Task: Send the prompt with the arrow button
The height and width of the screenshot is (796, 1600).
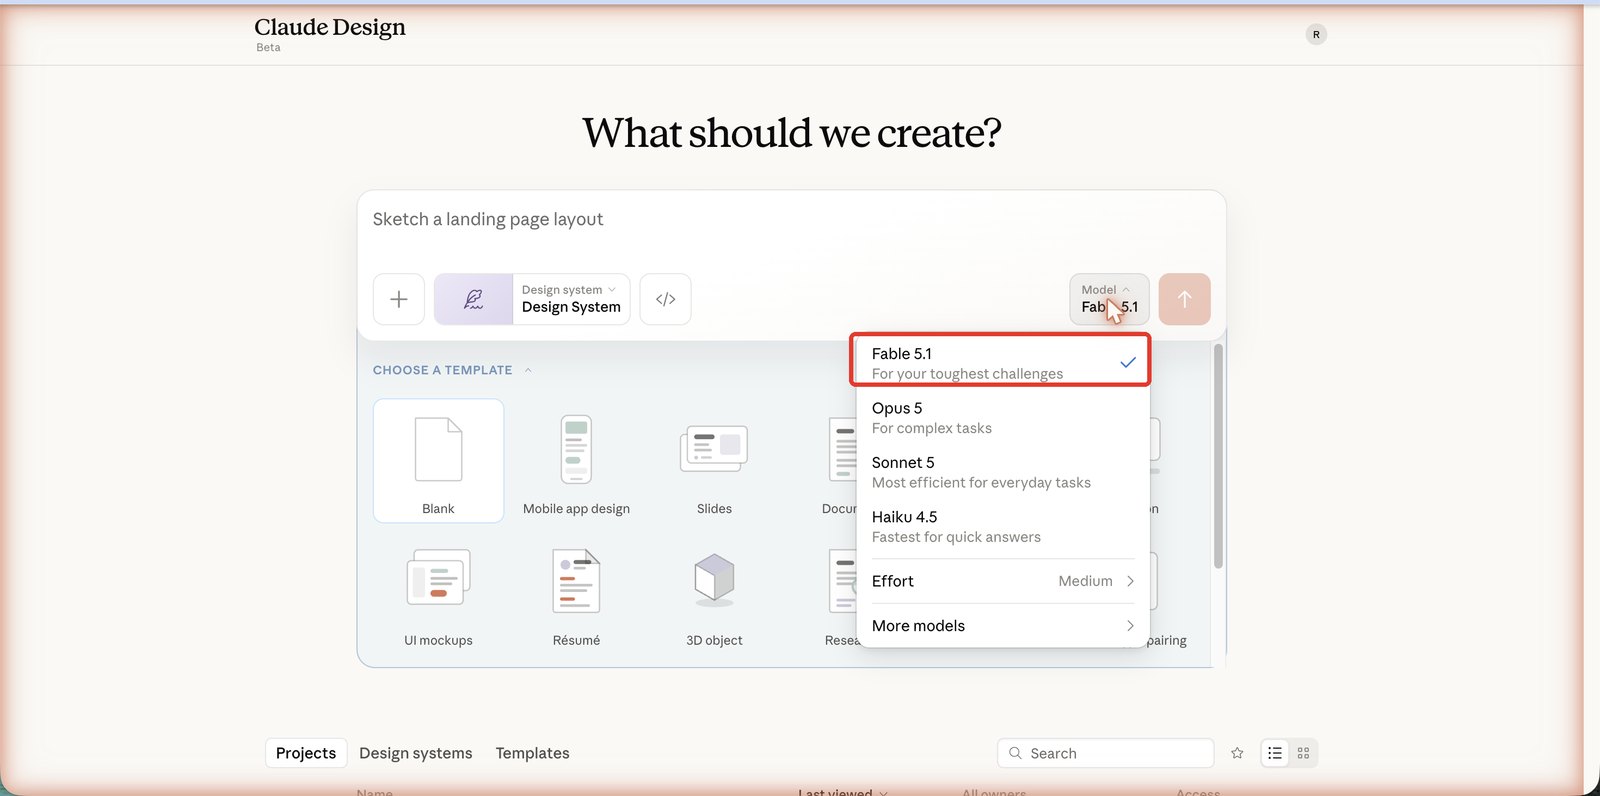Action: (x=1185, y=299)
